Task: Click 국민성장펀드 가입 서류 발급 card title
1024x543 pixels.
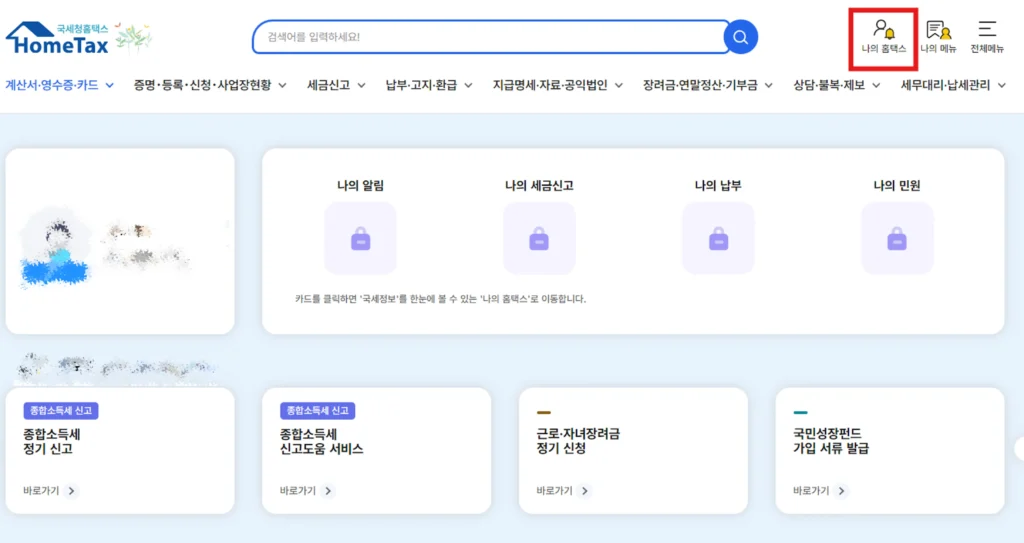Action: [831, 441]
